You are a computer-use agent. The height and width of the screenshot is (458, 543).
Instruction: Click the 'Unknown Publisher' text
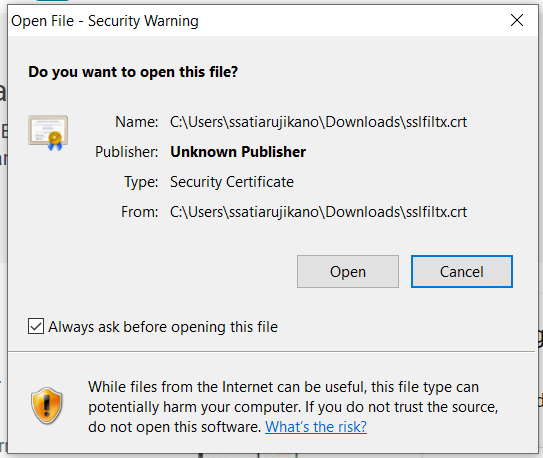pyautogui.click(x=238, y=152)
